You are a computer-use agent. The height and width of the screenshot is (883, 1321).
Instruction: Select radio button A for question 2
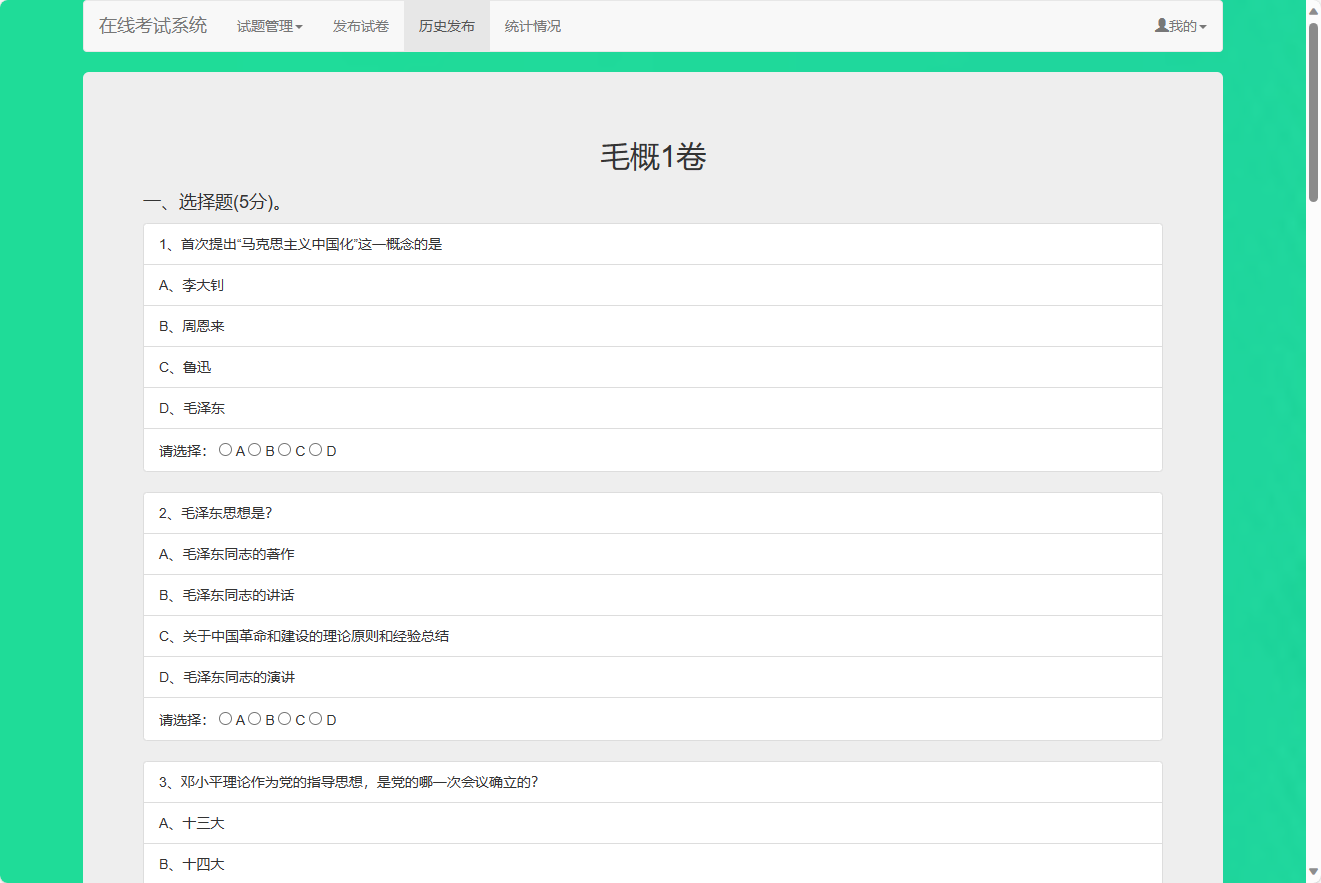click(225, 718)
